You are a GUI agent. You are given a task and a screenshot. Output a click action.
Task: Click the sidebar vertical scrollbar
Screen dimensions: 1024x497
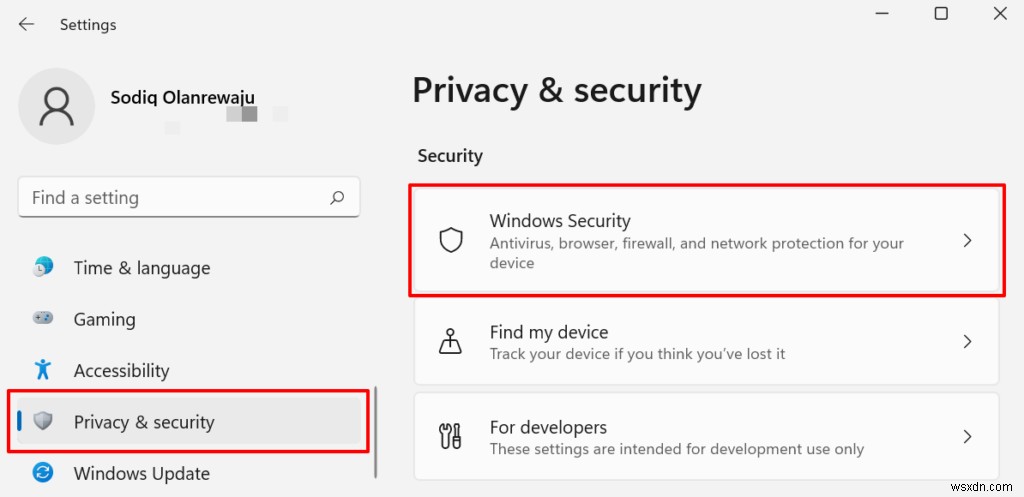click(x=375, y=430)
